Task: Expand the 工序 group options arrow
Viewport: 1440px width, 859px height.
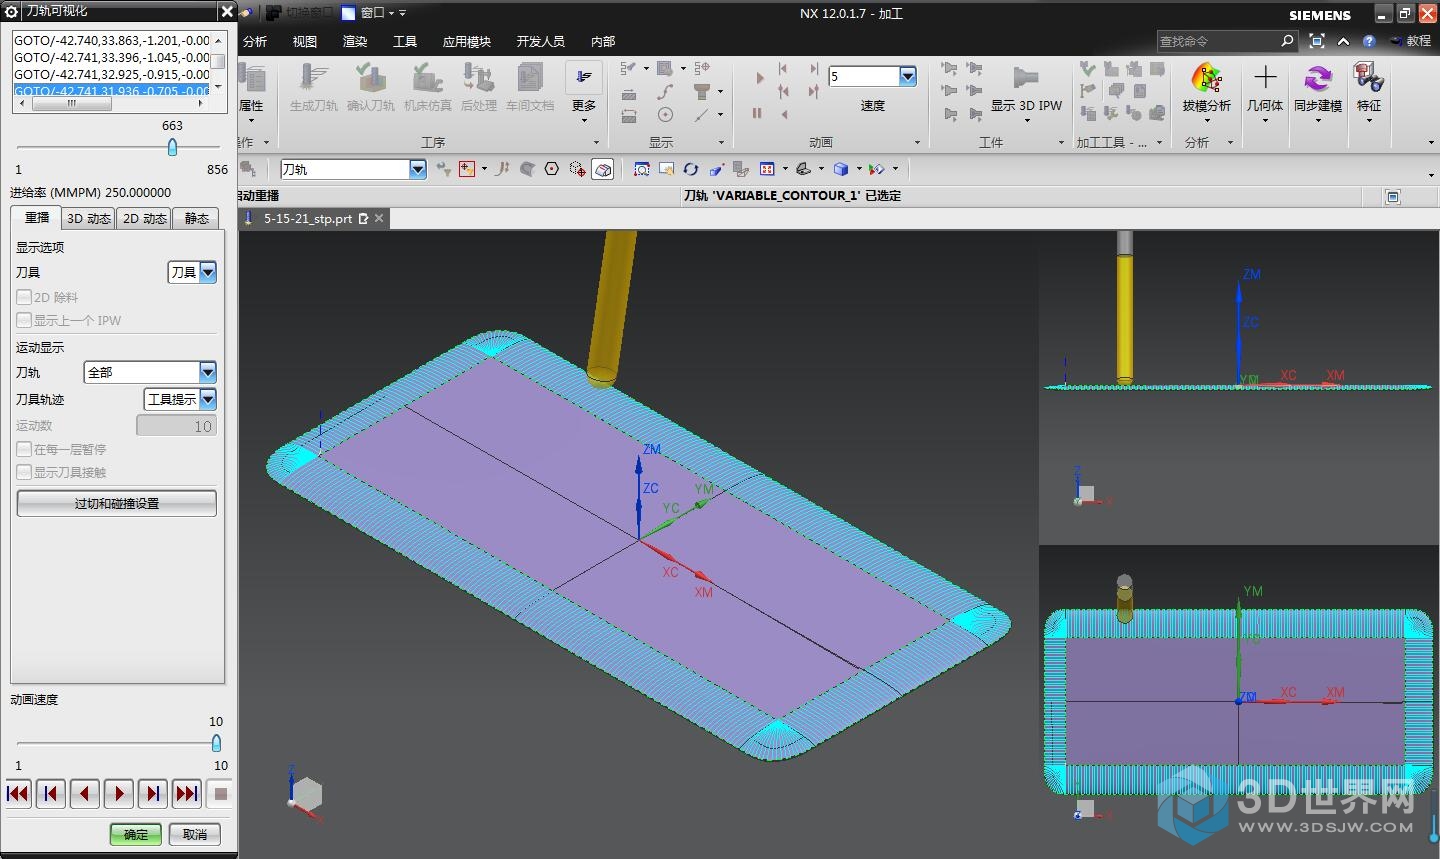Action: [x=596, y=143]
